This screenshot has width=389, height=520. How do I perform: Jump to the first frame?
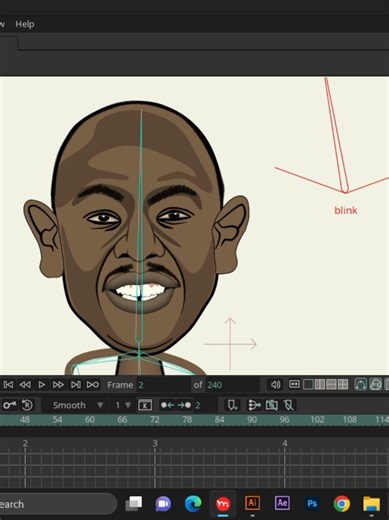9,385
